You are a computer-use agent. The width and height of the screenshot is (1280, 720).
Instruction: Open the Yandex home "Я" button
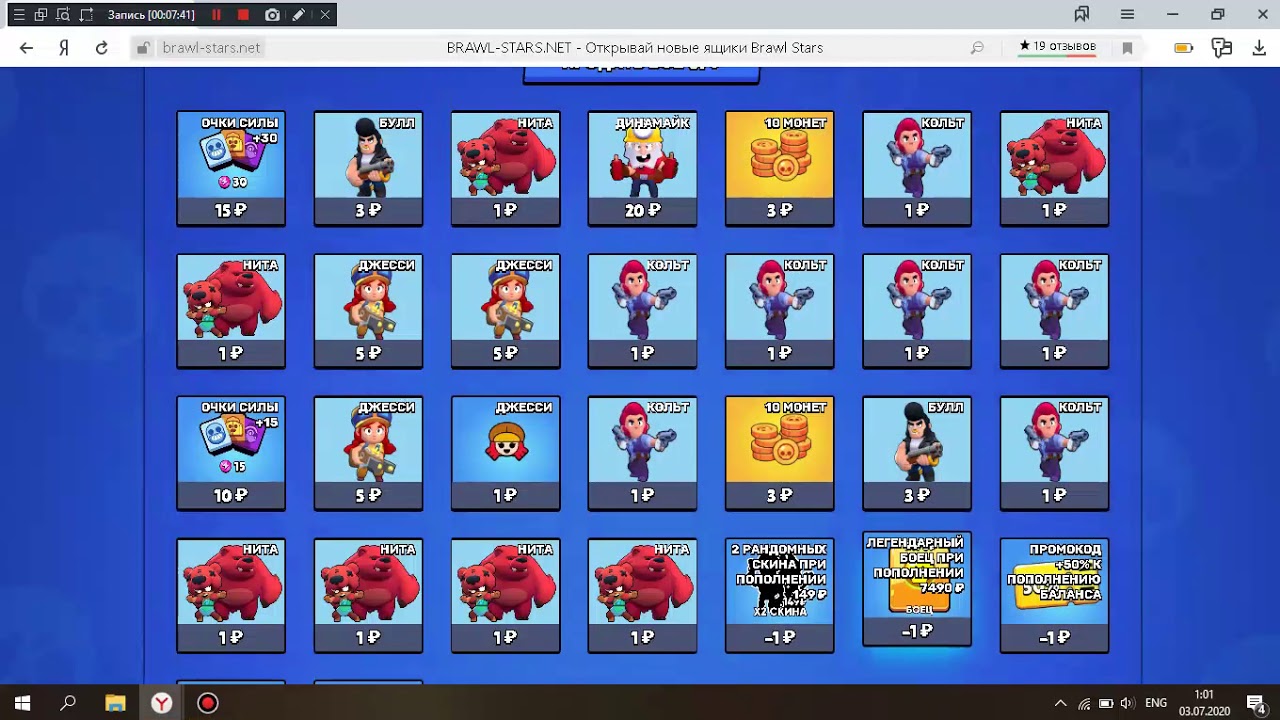64,48
